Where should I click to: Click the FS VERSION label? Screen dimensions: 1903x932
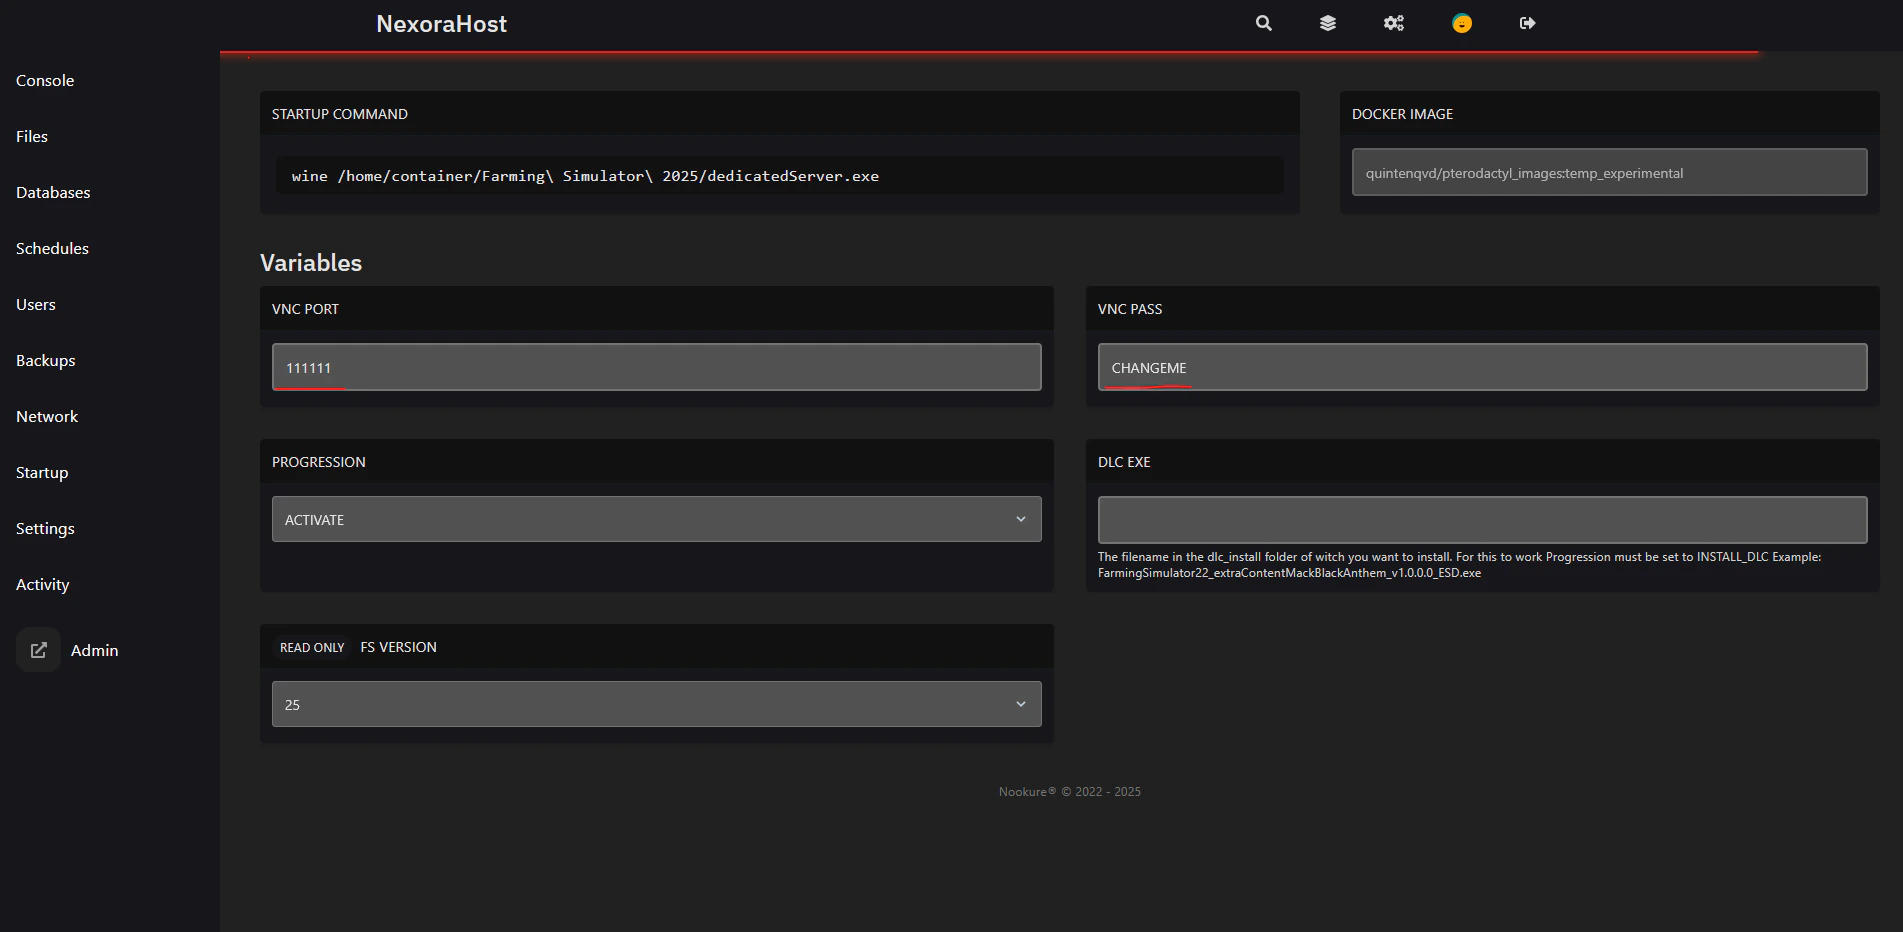pyautogui.click(x=398, y=647)
